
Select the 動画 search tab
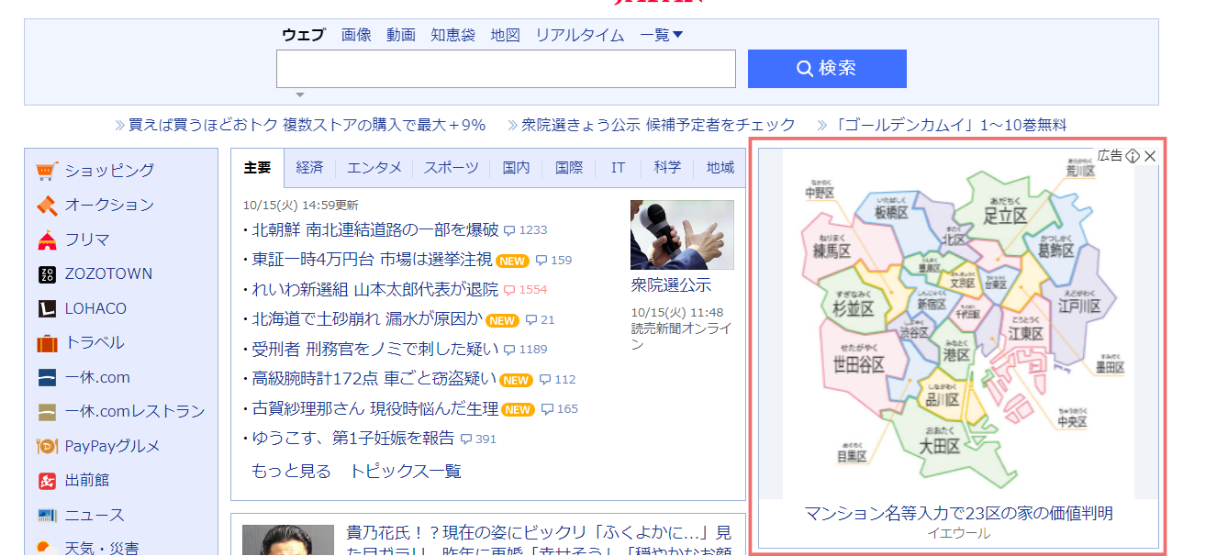click(401, 35)
